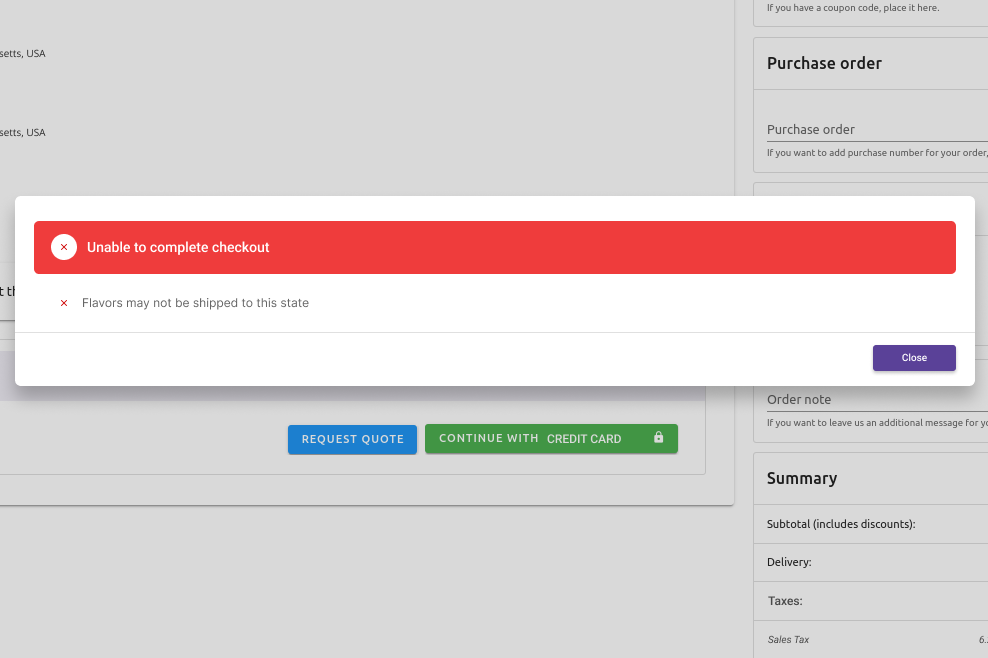This screenshot has height=658, width=988.
Task: Click the flavors shipping error message text
Action: pyautogui.click(x=196, y=303)
